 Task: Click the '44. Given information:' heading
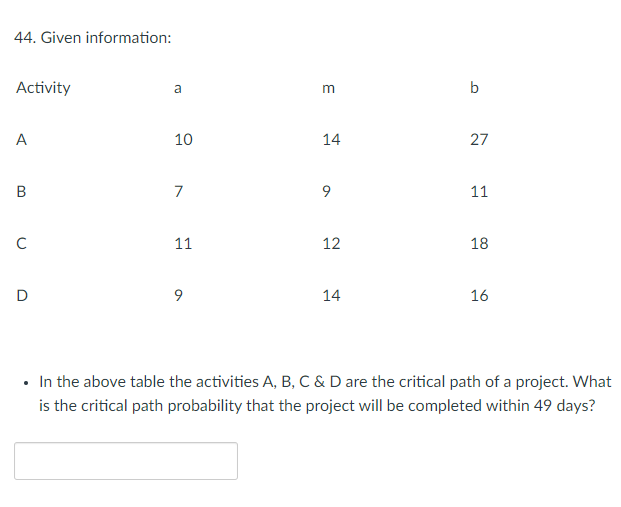(x=93, y=37)
